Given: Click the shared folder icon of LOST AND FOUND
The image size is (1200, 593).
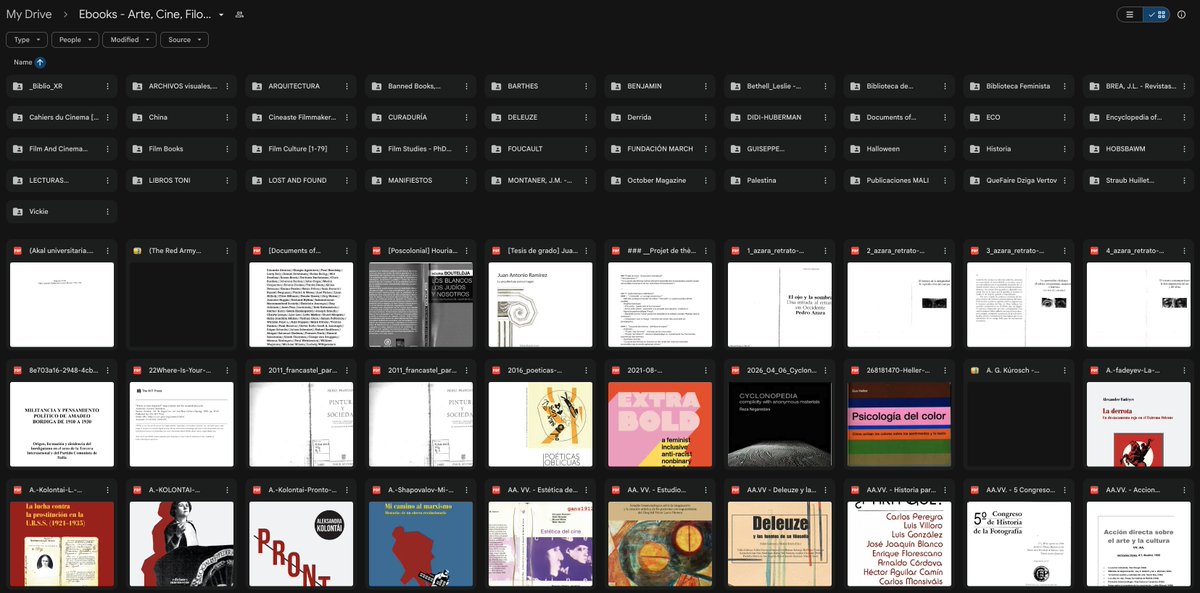Looking at the screenshot, I should tap(258, 180).
